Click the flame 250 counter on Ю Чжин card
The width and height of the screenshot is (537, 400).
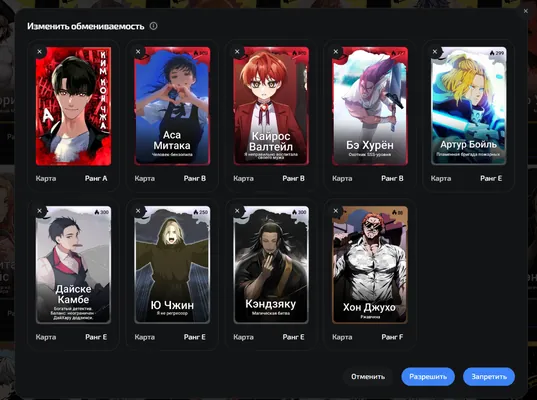[200, 212]
